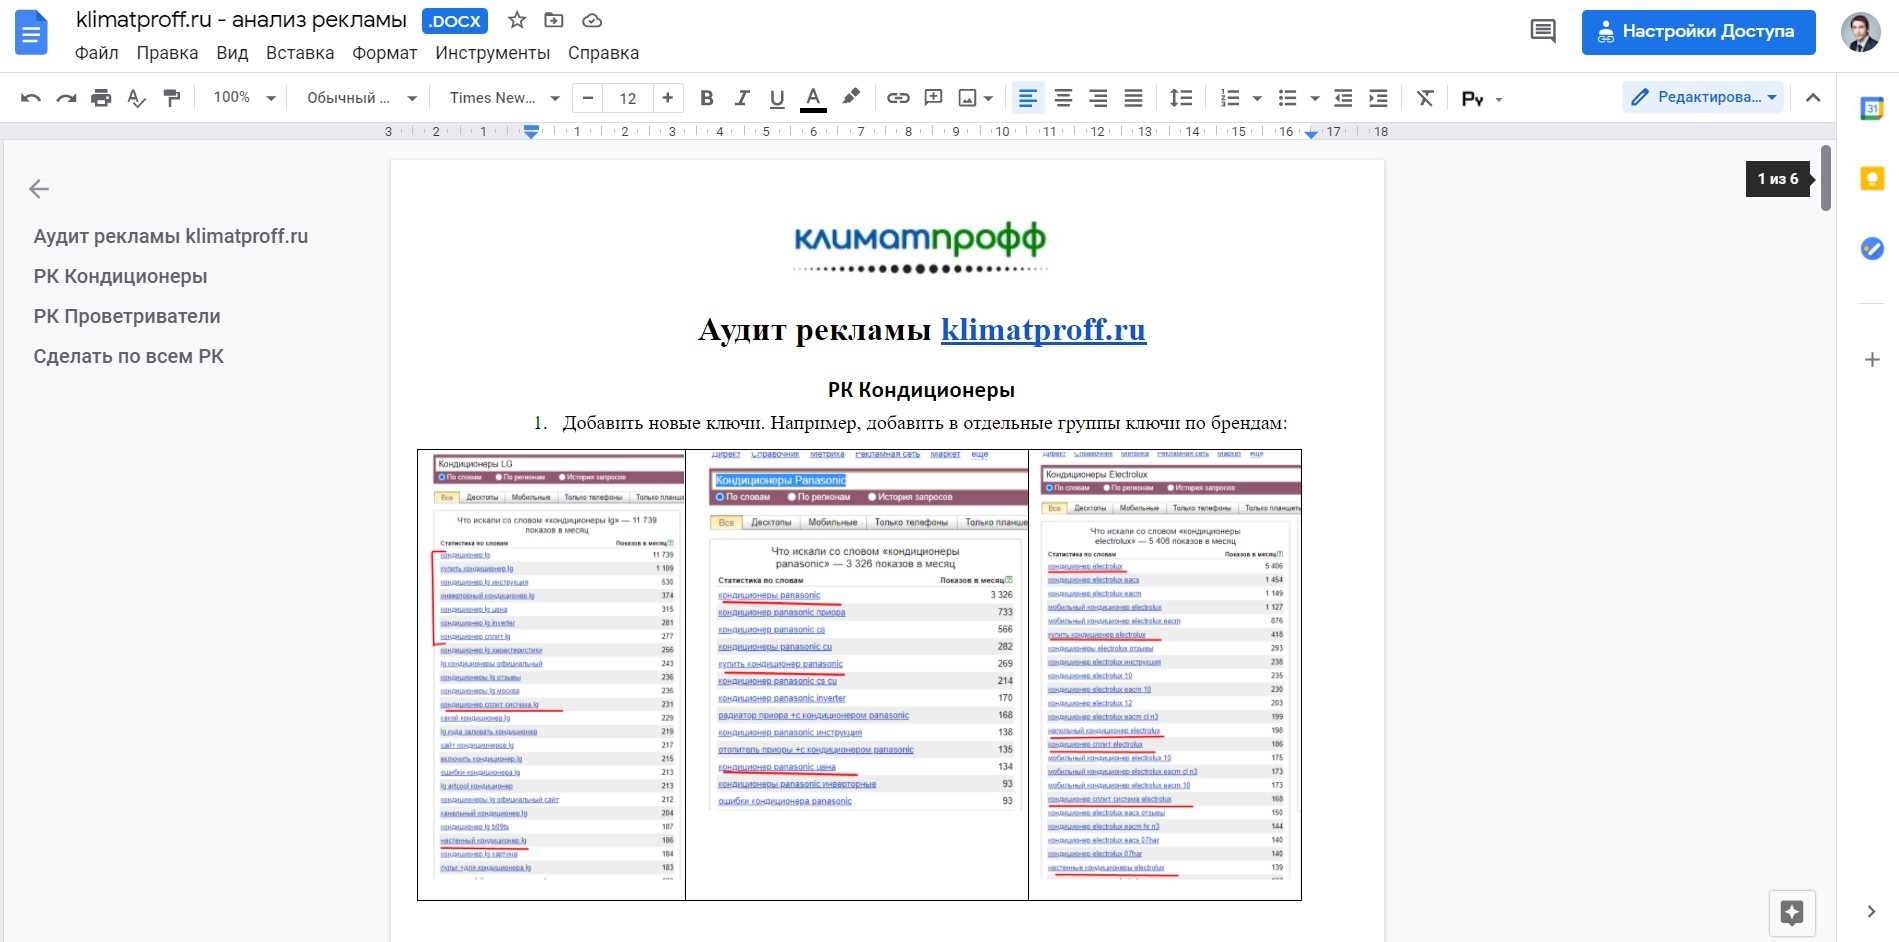Image resolution: width=1899 pixels, height=942 pixels.
Task: Open the text color picker
Action: point(813,97)
